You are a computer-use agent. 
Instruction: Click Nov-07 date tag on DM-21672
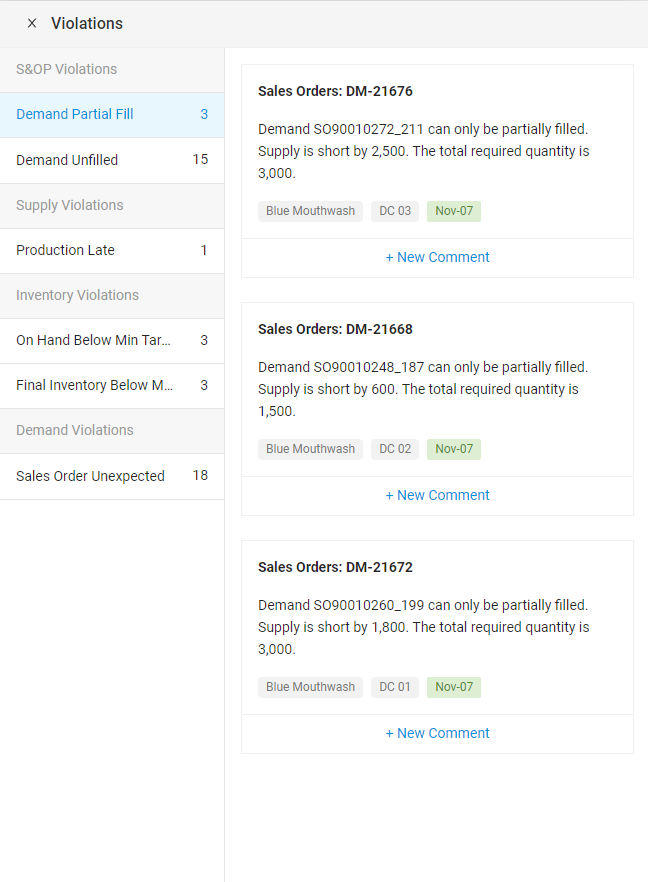454,687
